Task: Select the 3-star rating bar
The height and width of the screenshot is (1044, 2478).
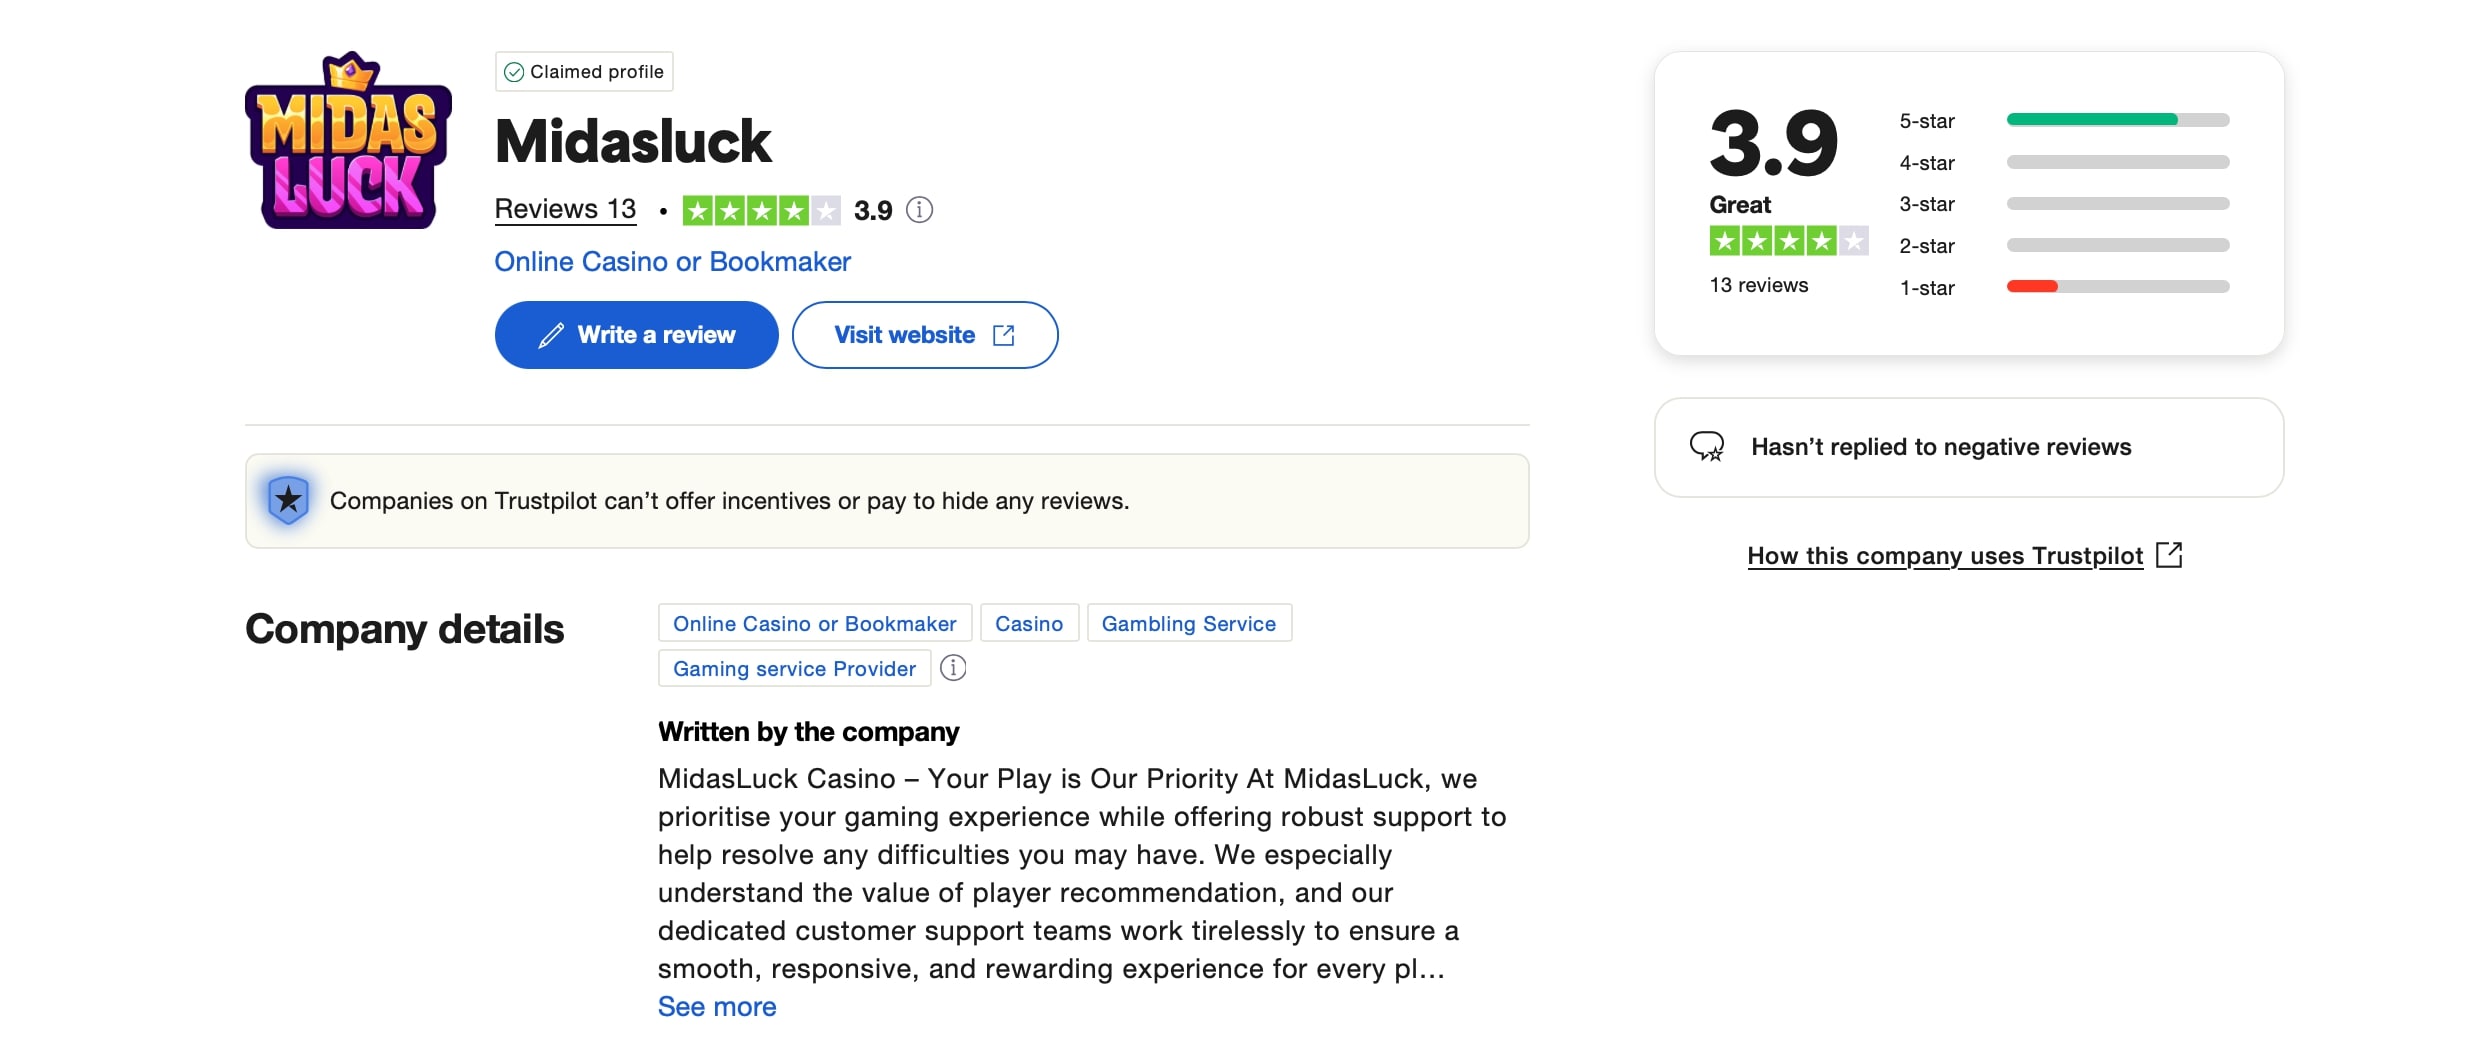Action: 2118,204
